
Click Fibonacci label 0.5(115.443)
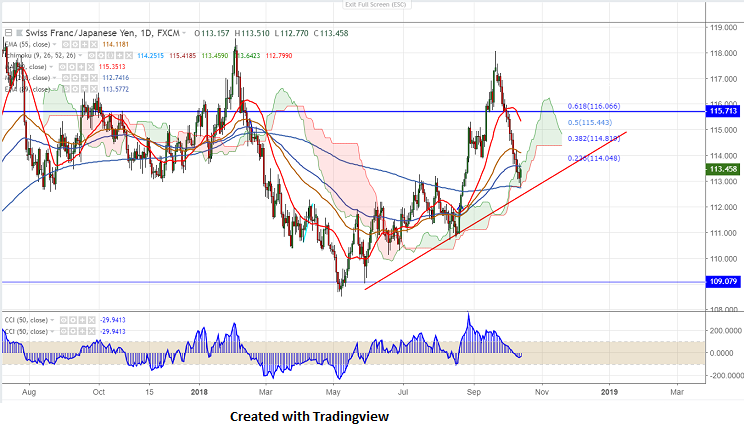click(590, 122)
